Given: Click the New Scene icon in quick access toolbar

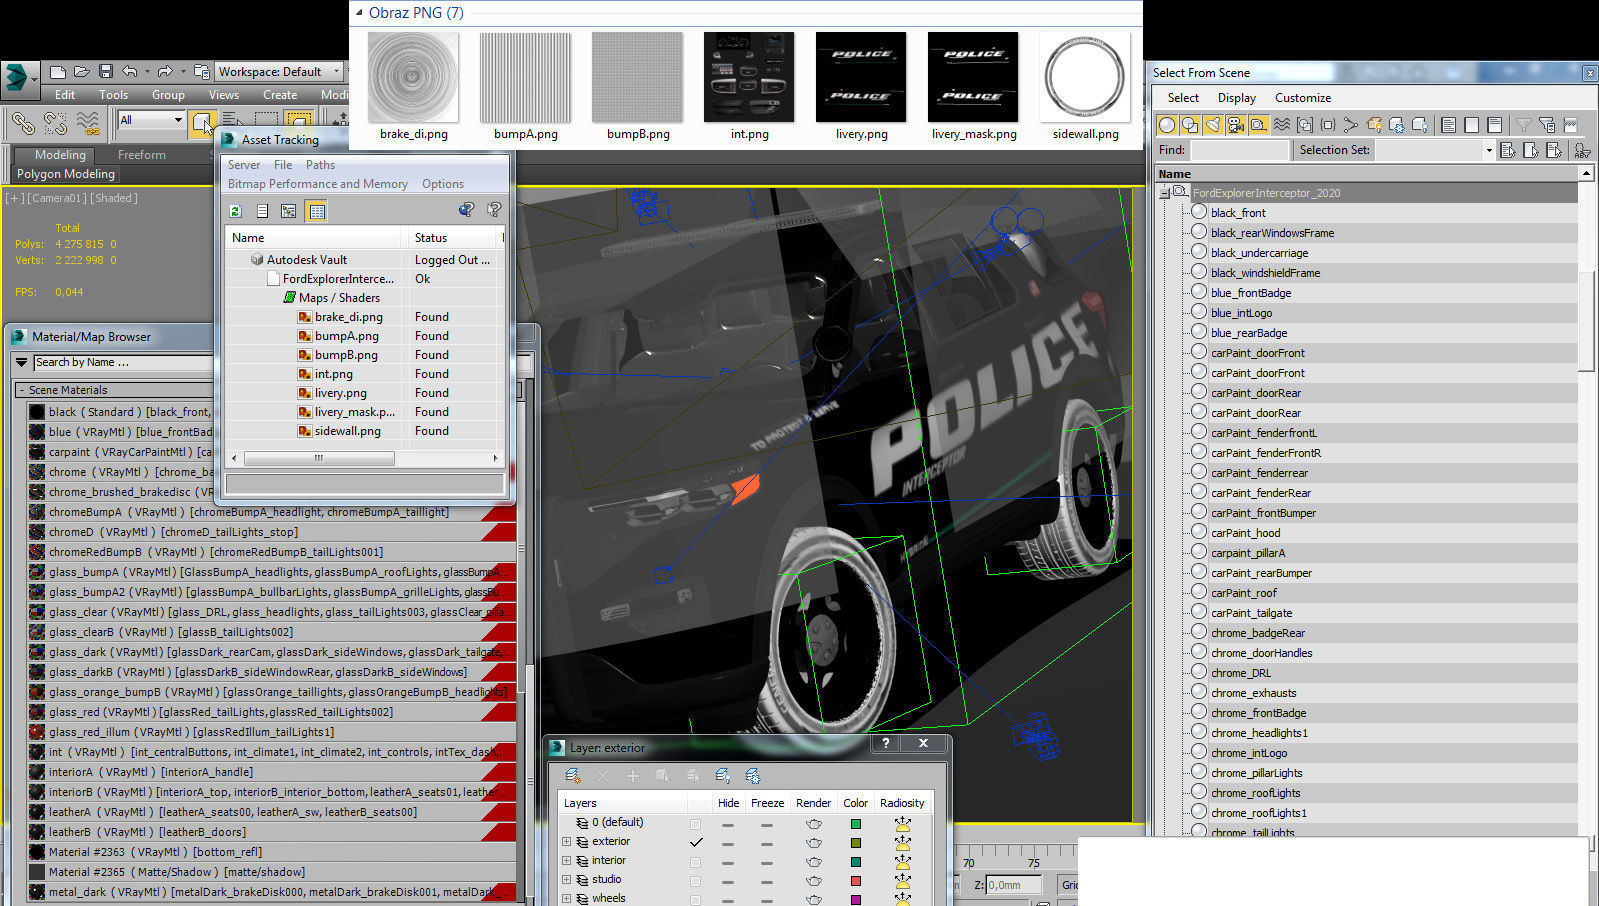Looking at the screenshot, I should pyautogui.click(x=58, y=72).
